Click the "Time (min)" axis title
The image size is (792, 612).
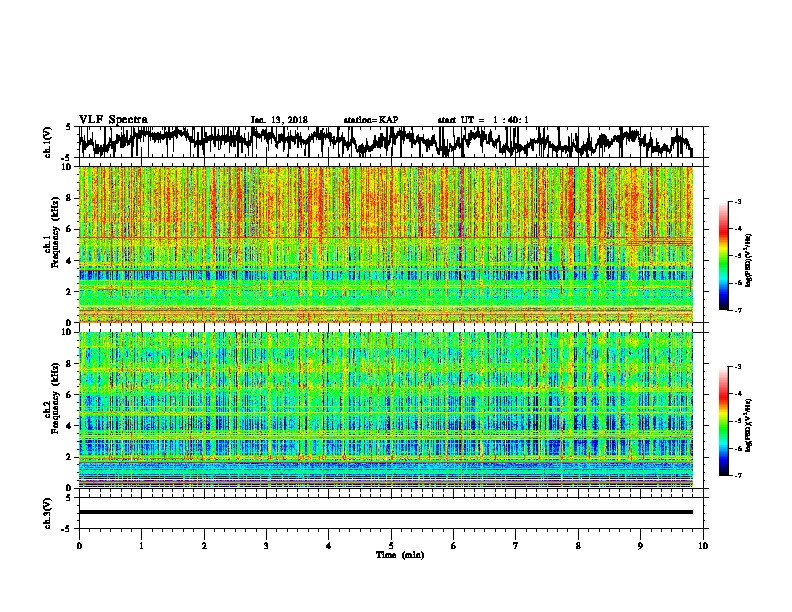tap(400, 555)
